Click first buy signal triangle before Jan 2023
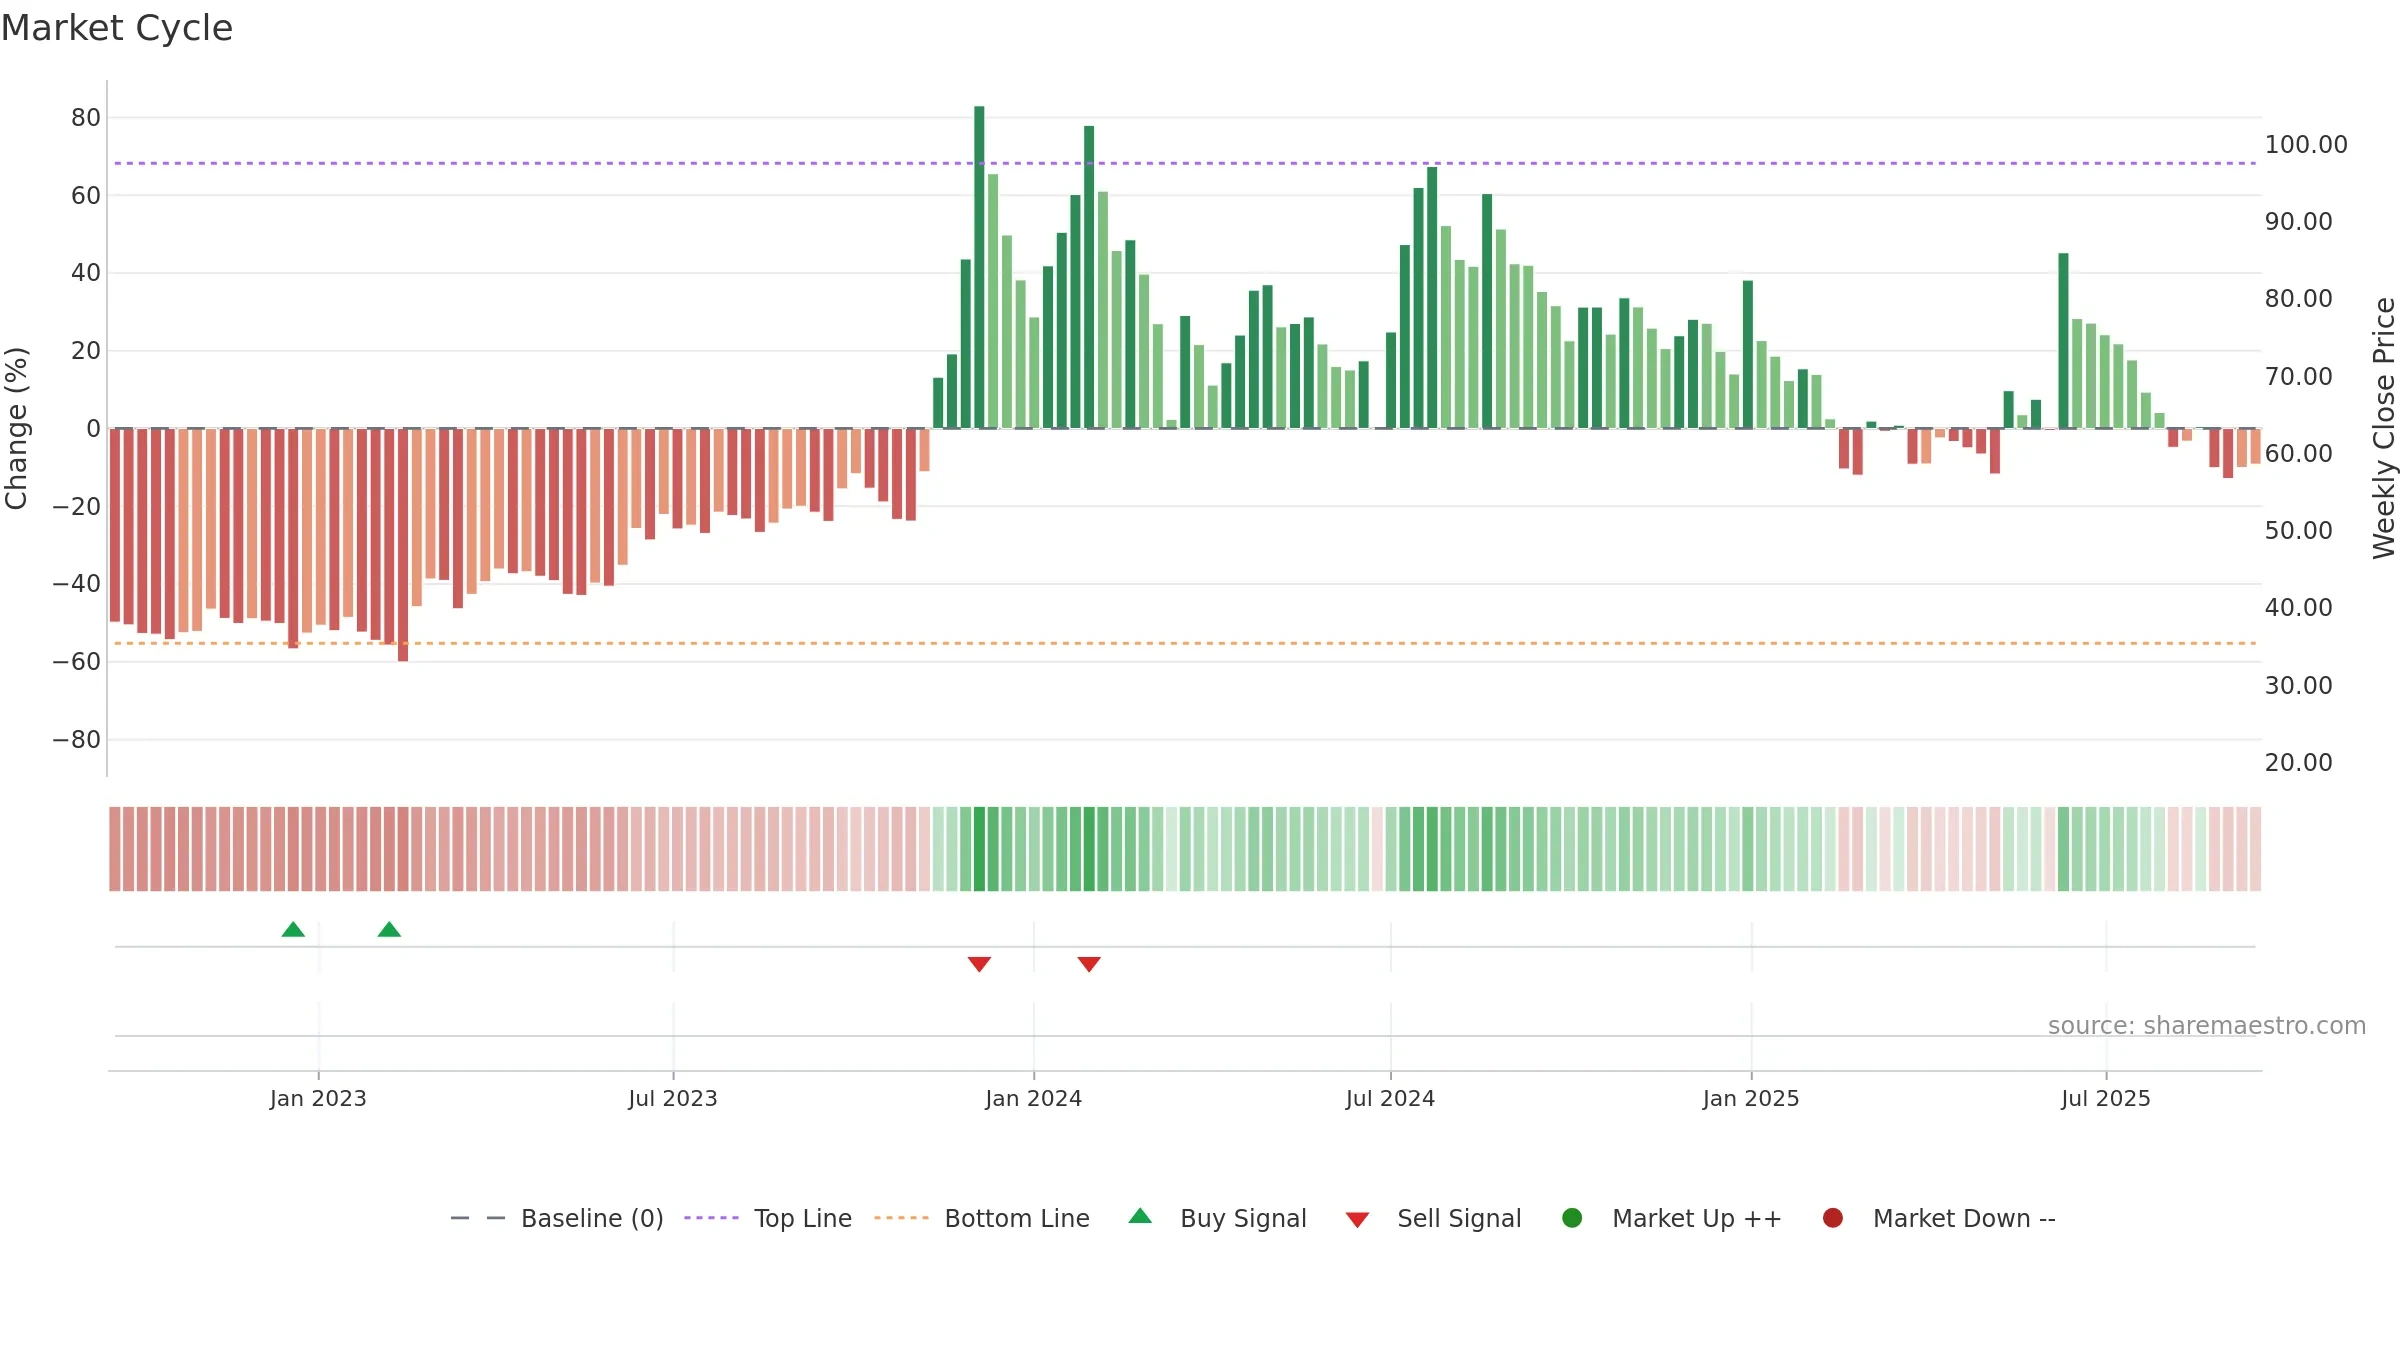Screen dimensions: 2400x1350 pos(293,930)
